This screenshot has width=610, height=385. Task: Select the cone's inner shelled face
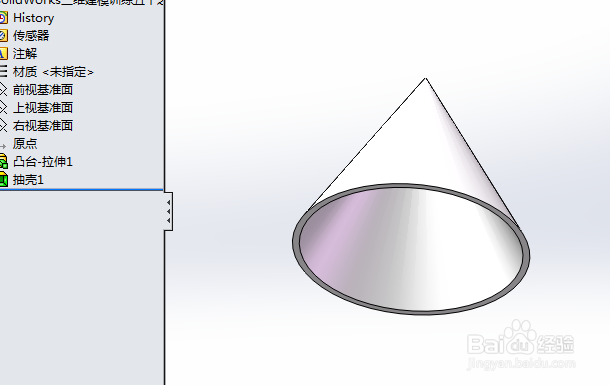(411, 249)
